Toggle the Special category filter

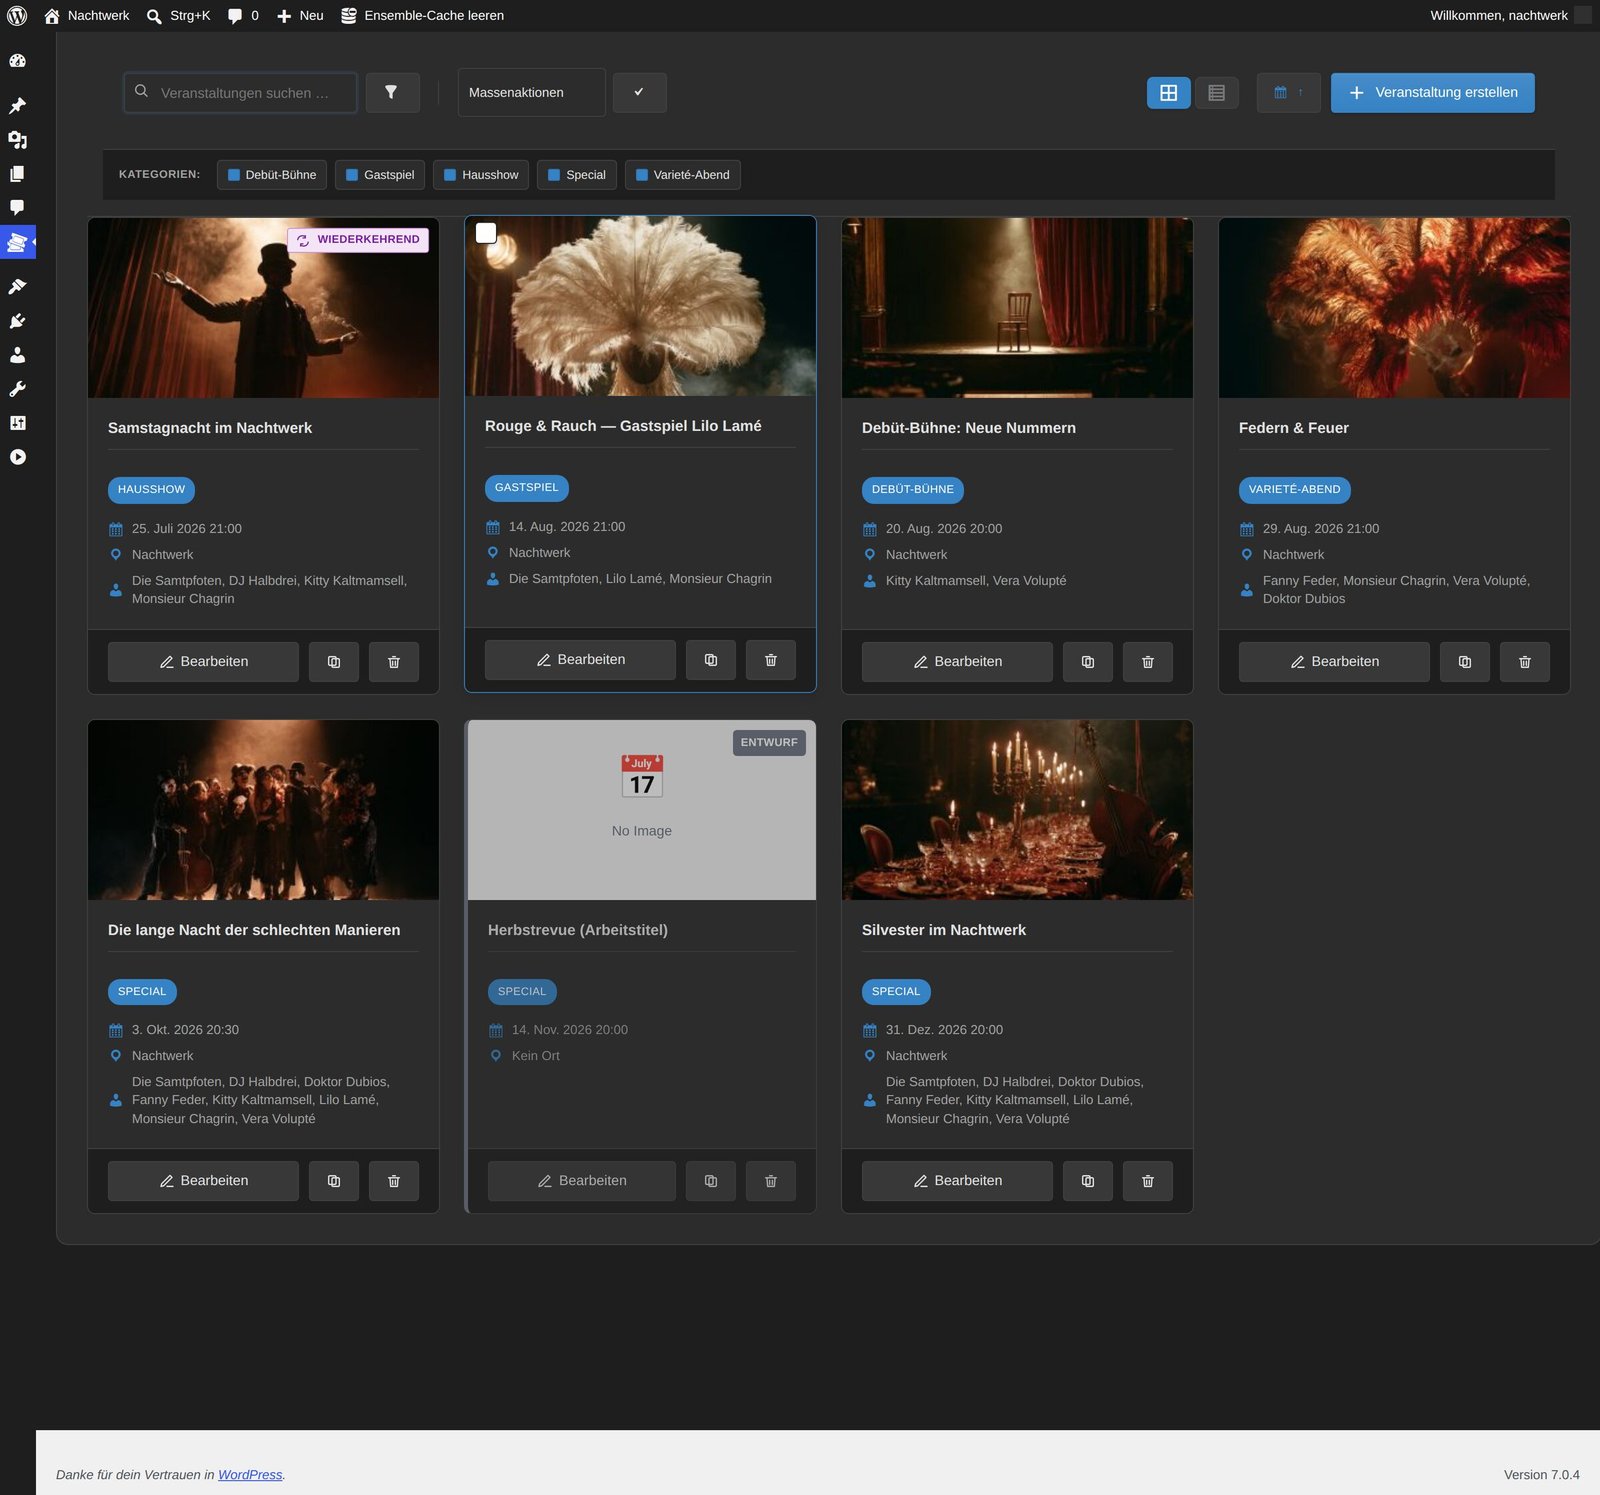(x=577, y=175)
